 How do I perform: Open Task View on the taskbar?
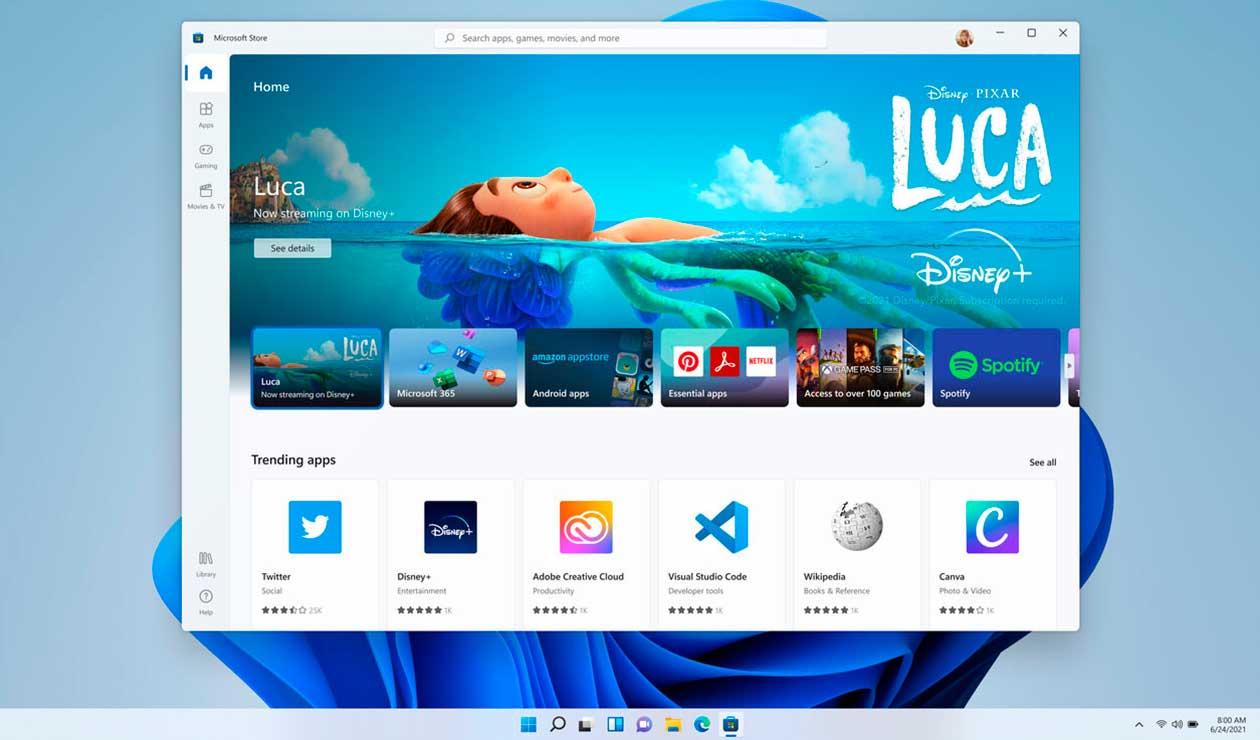pyautogui.click(x=587, y=724)
